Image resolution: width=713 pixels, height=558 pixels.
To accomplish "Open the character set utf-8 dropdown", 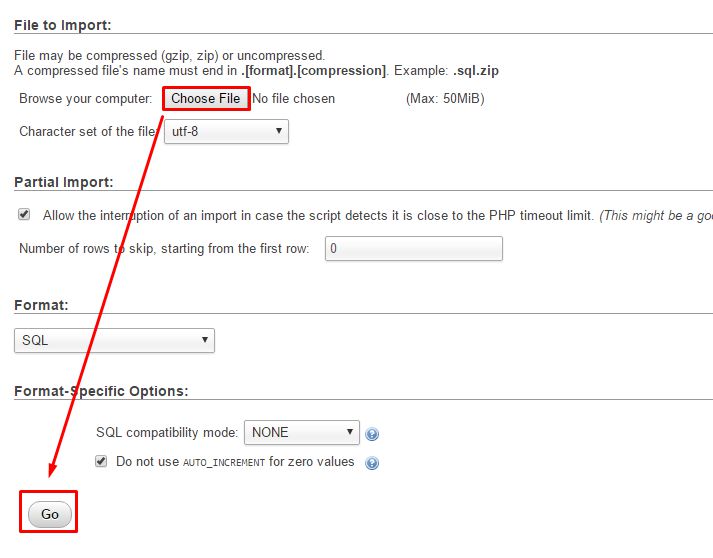I will (x=226, y=131).
